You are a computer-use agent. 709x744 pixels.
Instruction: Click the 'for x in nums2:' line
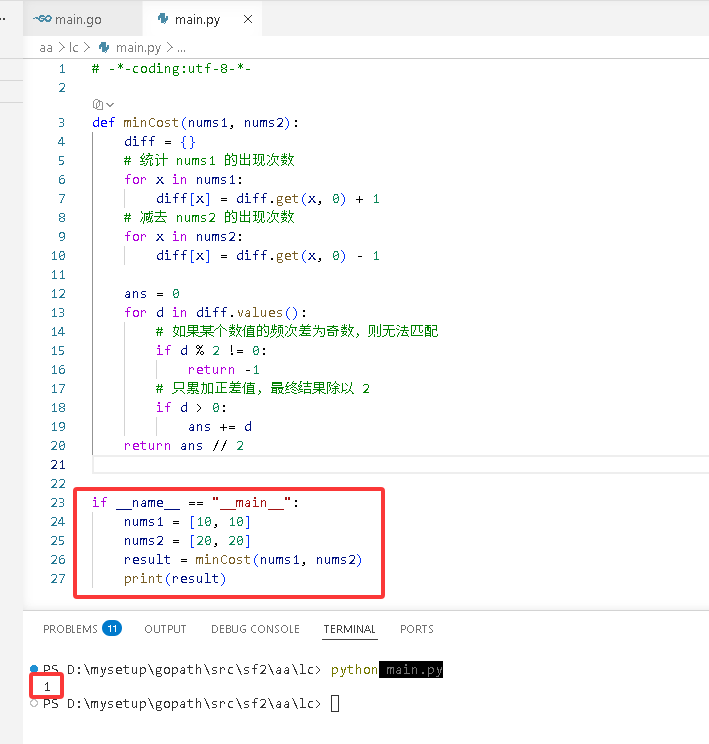(183, 237)
